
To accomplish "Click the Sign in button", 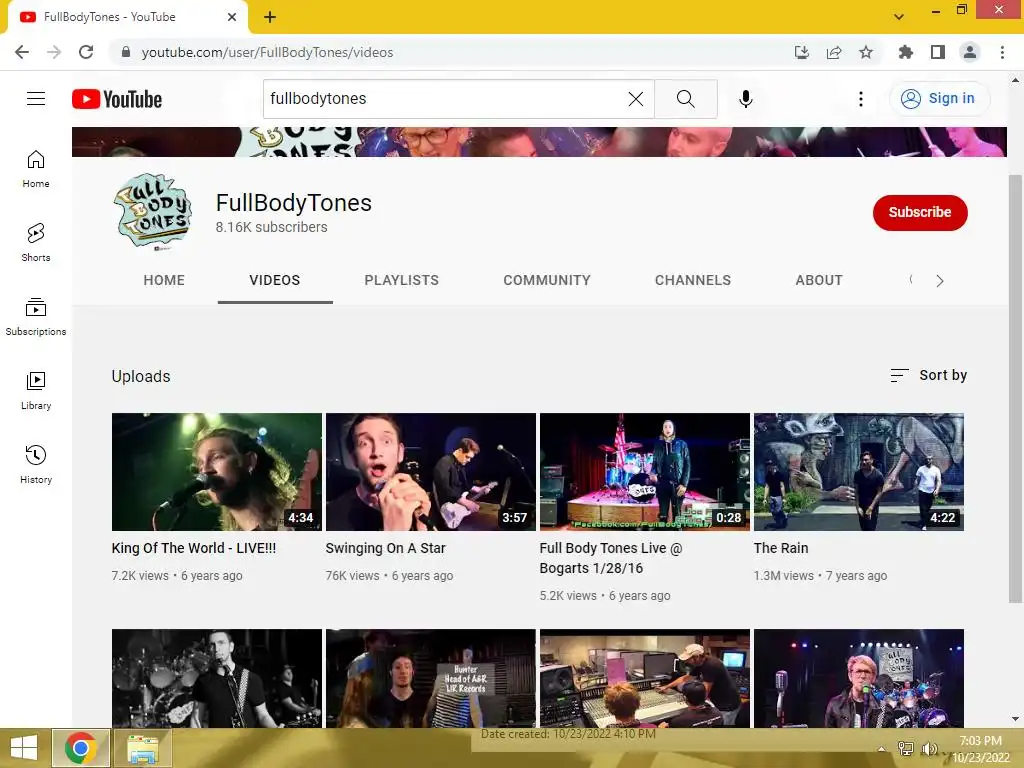I will [x=939, y=99].
